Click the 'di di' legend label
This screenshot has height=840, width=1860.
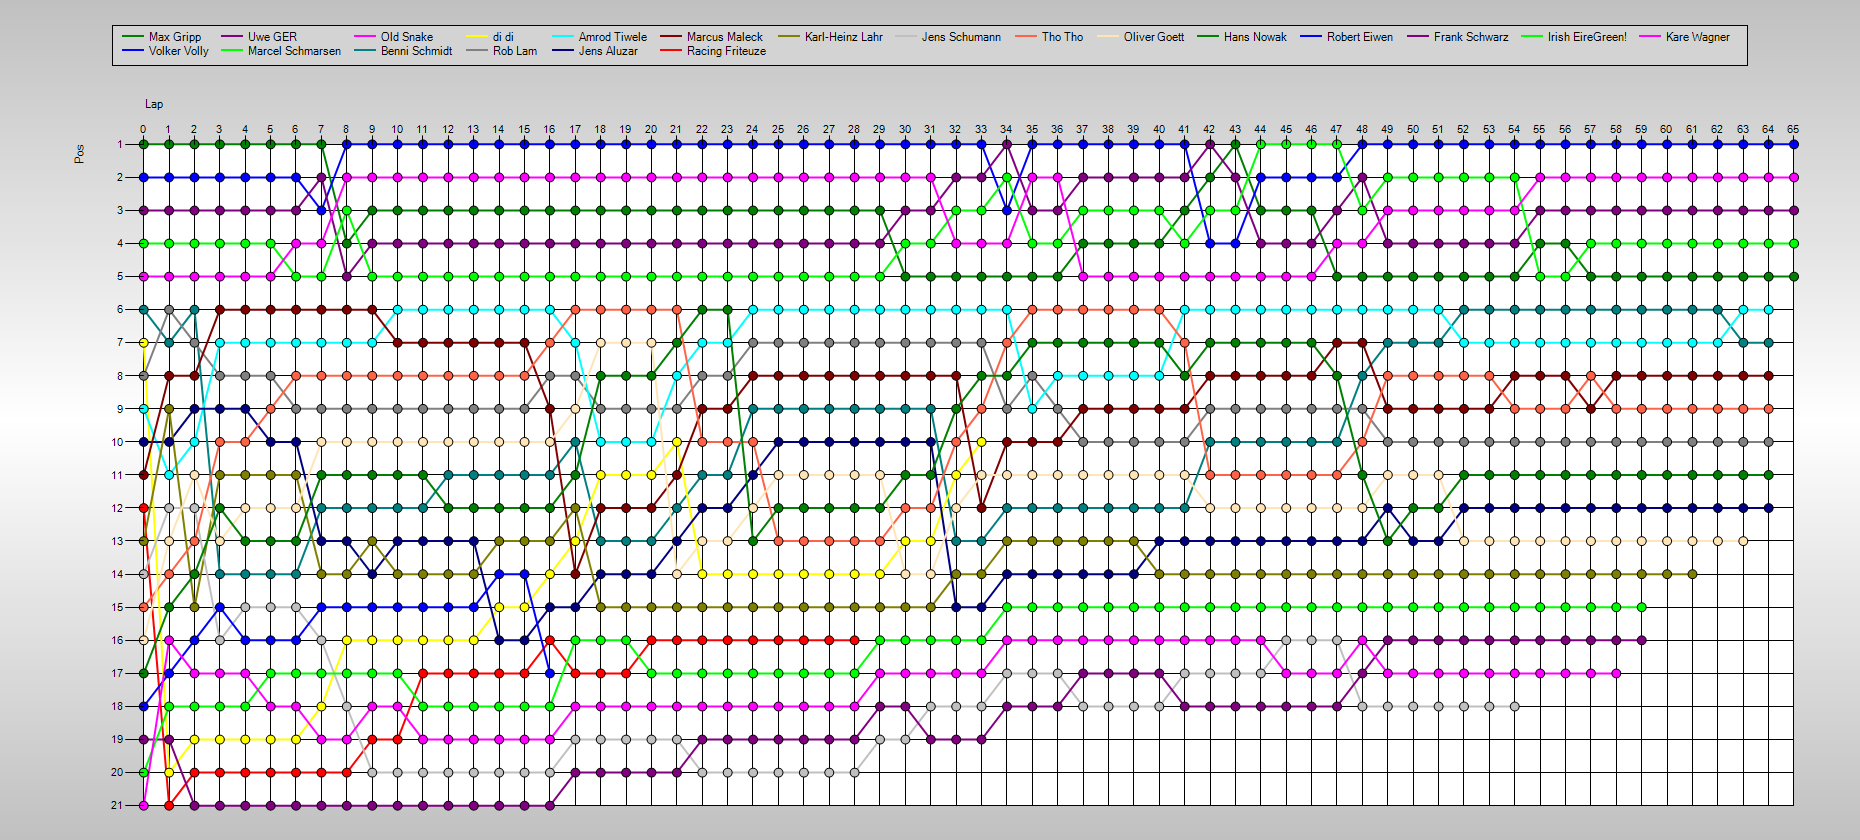[503, 37]
